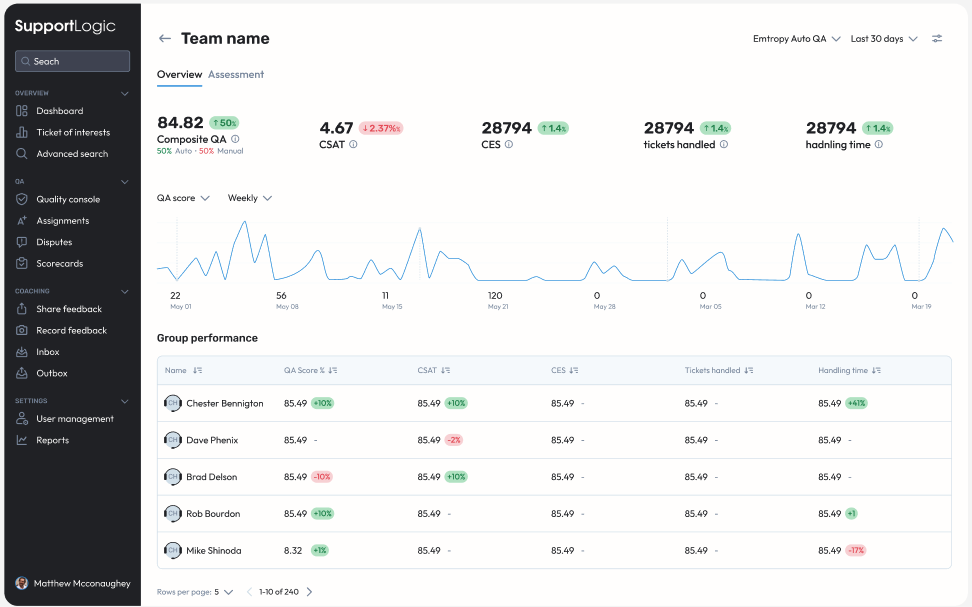The image size is (972, 607).
Task: Open the Last 30 days dropdown
Action: click(884, 38)
